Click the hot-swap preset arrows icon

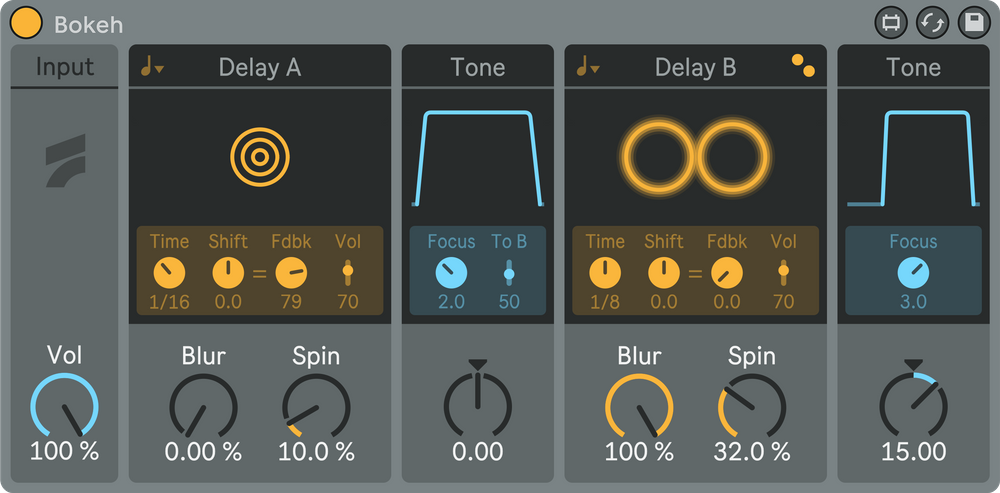click(932, 23)
